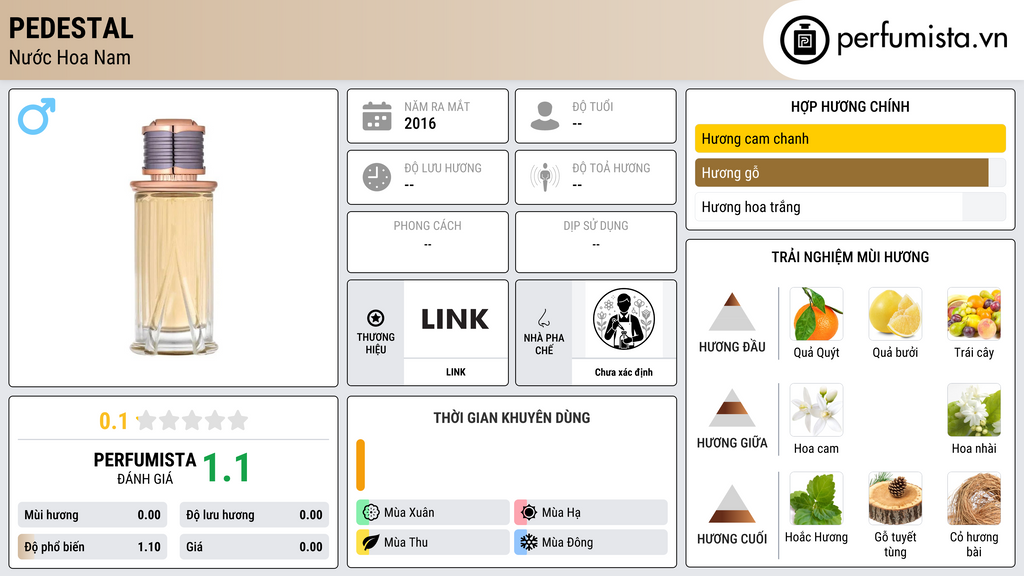This screenshot has width=1024, height=576.
Task: Click the Nước Hoa Nam subtitle
Action: (x=70, y=57)
